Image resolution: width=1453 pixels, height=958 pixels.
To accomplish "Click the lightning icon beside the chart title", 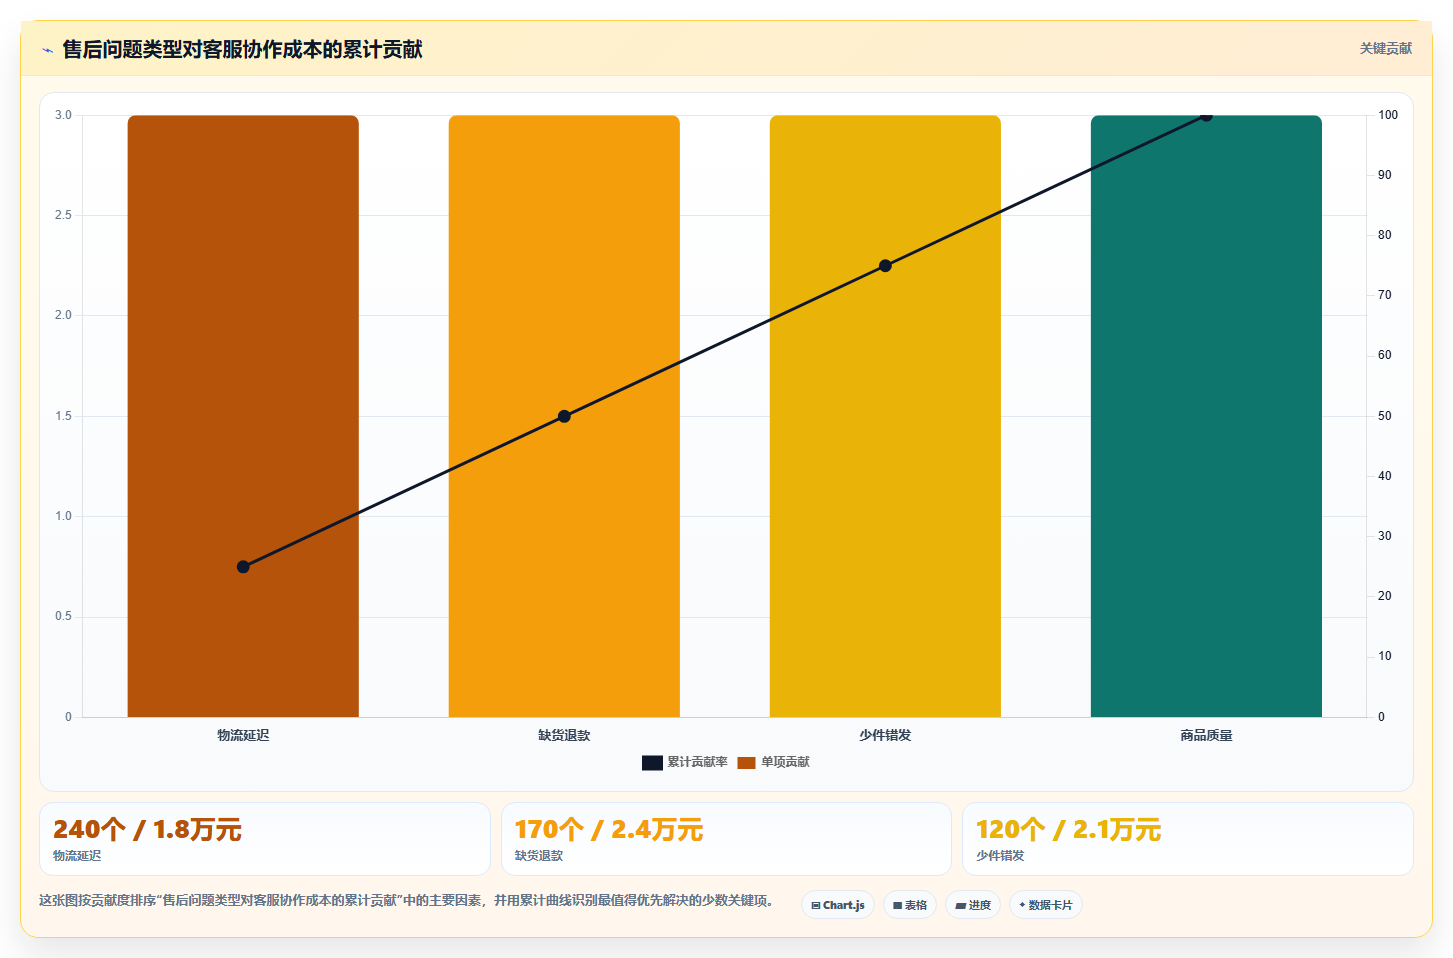I will (x=47, y=50).
